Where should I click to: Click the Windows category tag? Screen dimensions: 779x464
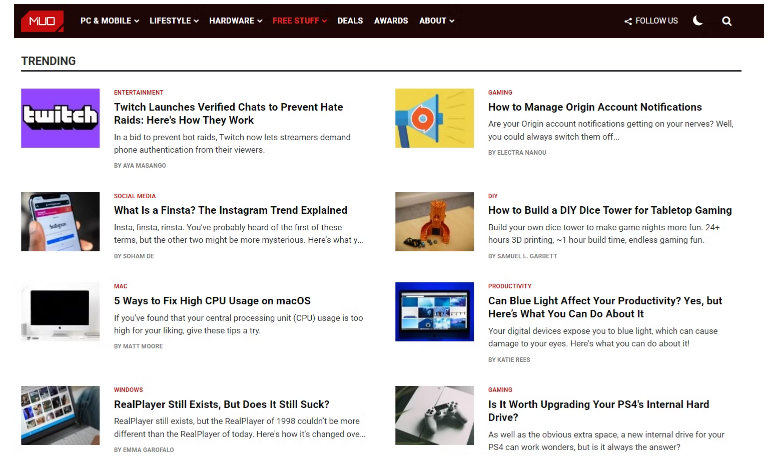point(128,390)
